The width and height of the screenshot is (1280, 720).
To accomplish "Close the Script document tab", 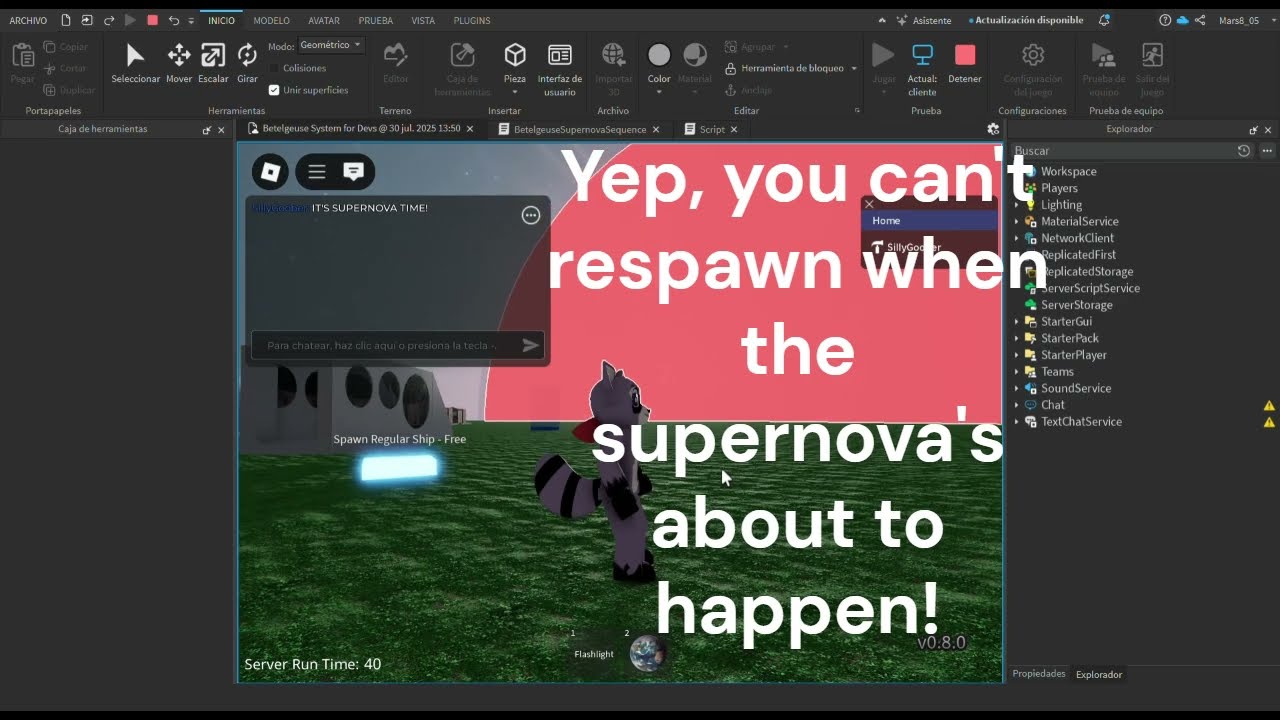I will pyautogui.click(x=734, y=129).
